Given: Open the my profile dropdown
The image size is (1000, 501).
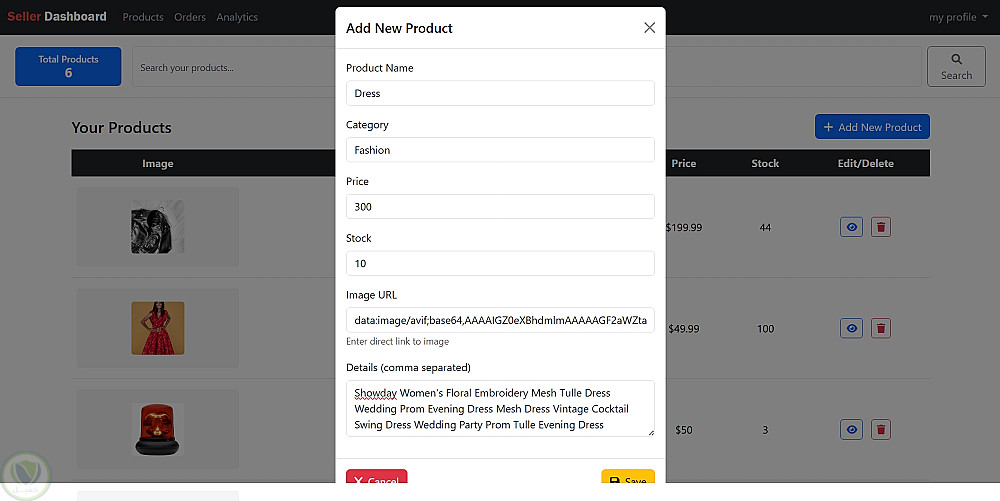Looking at the screenshot, I should point(958,17).
